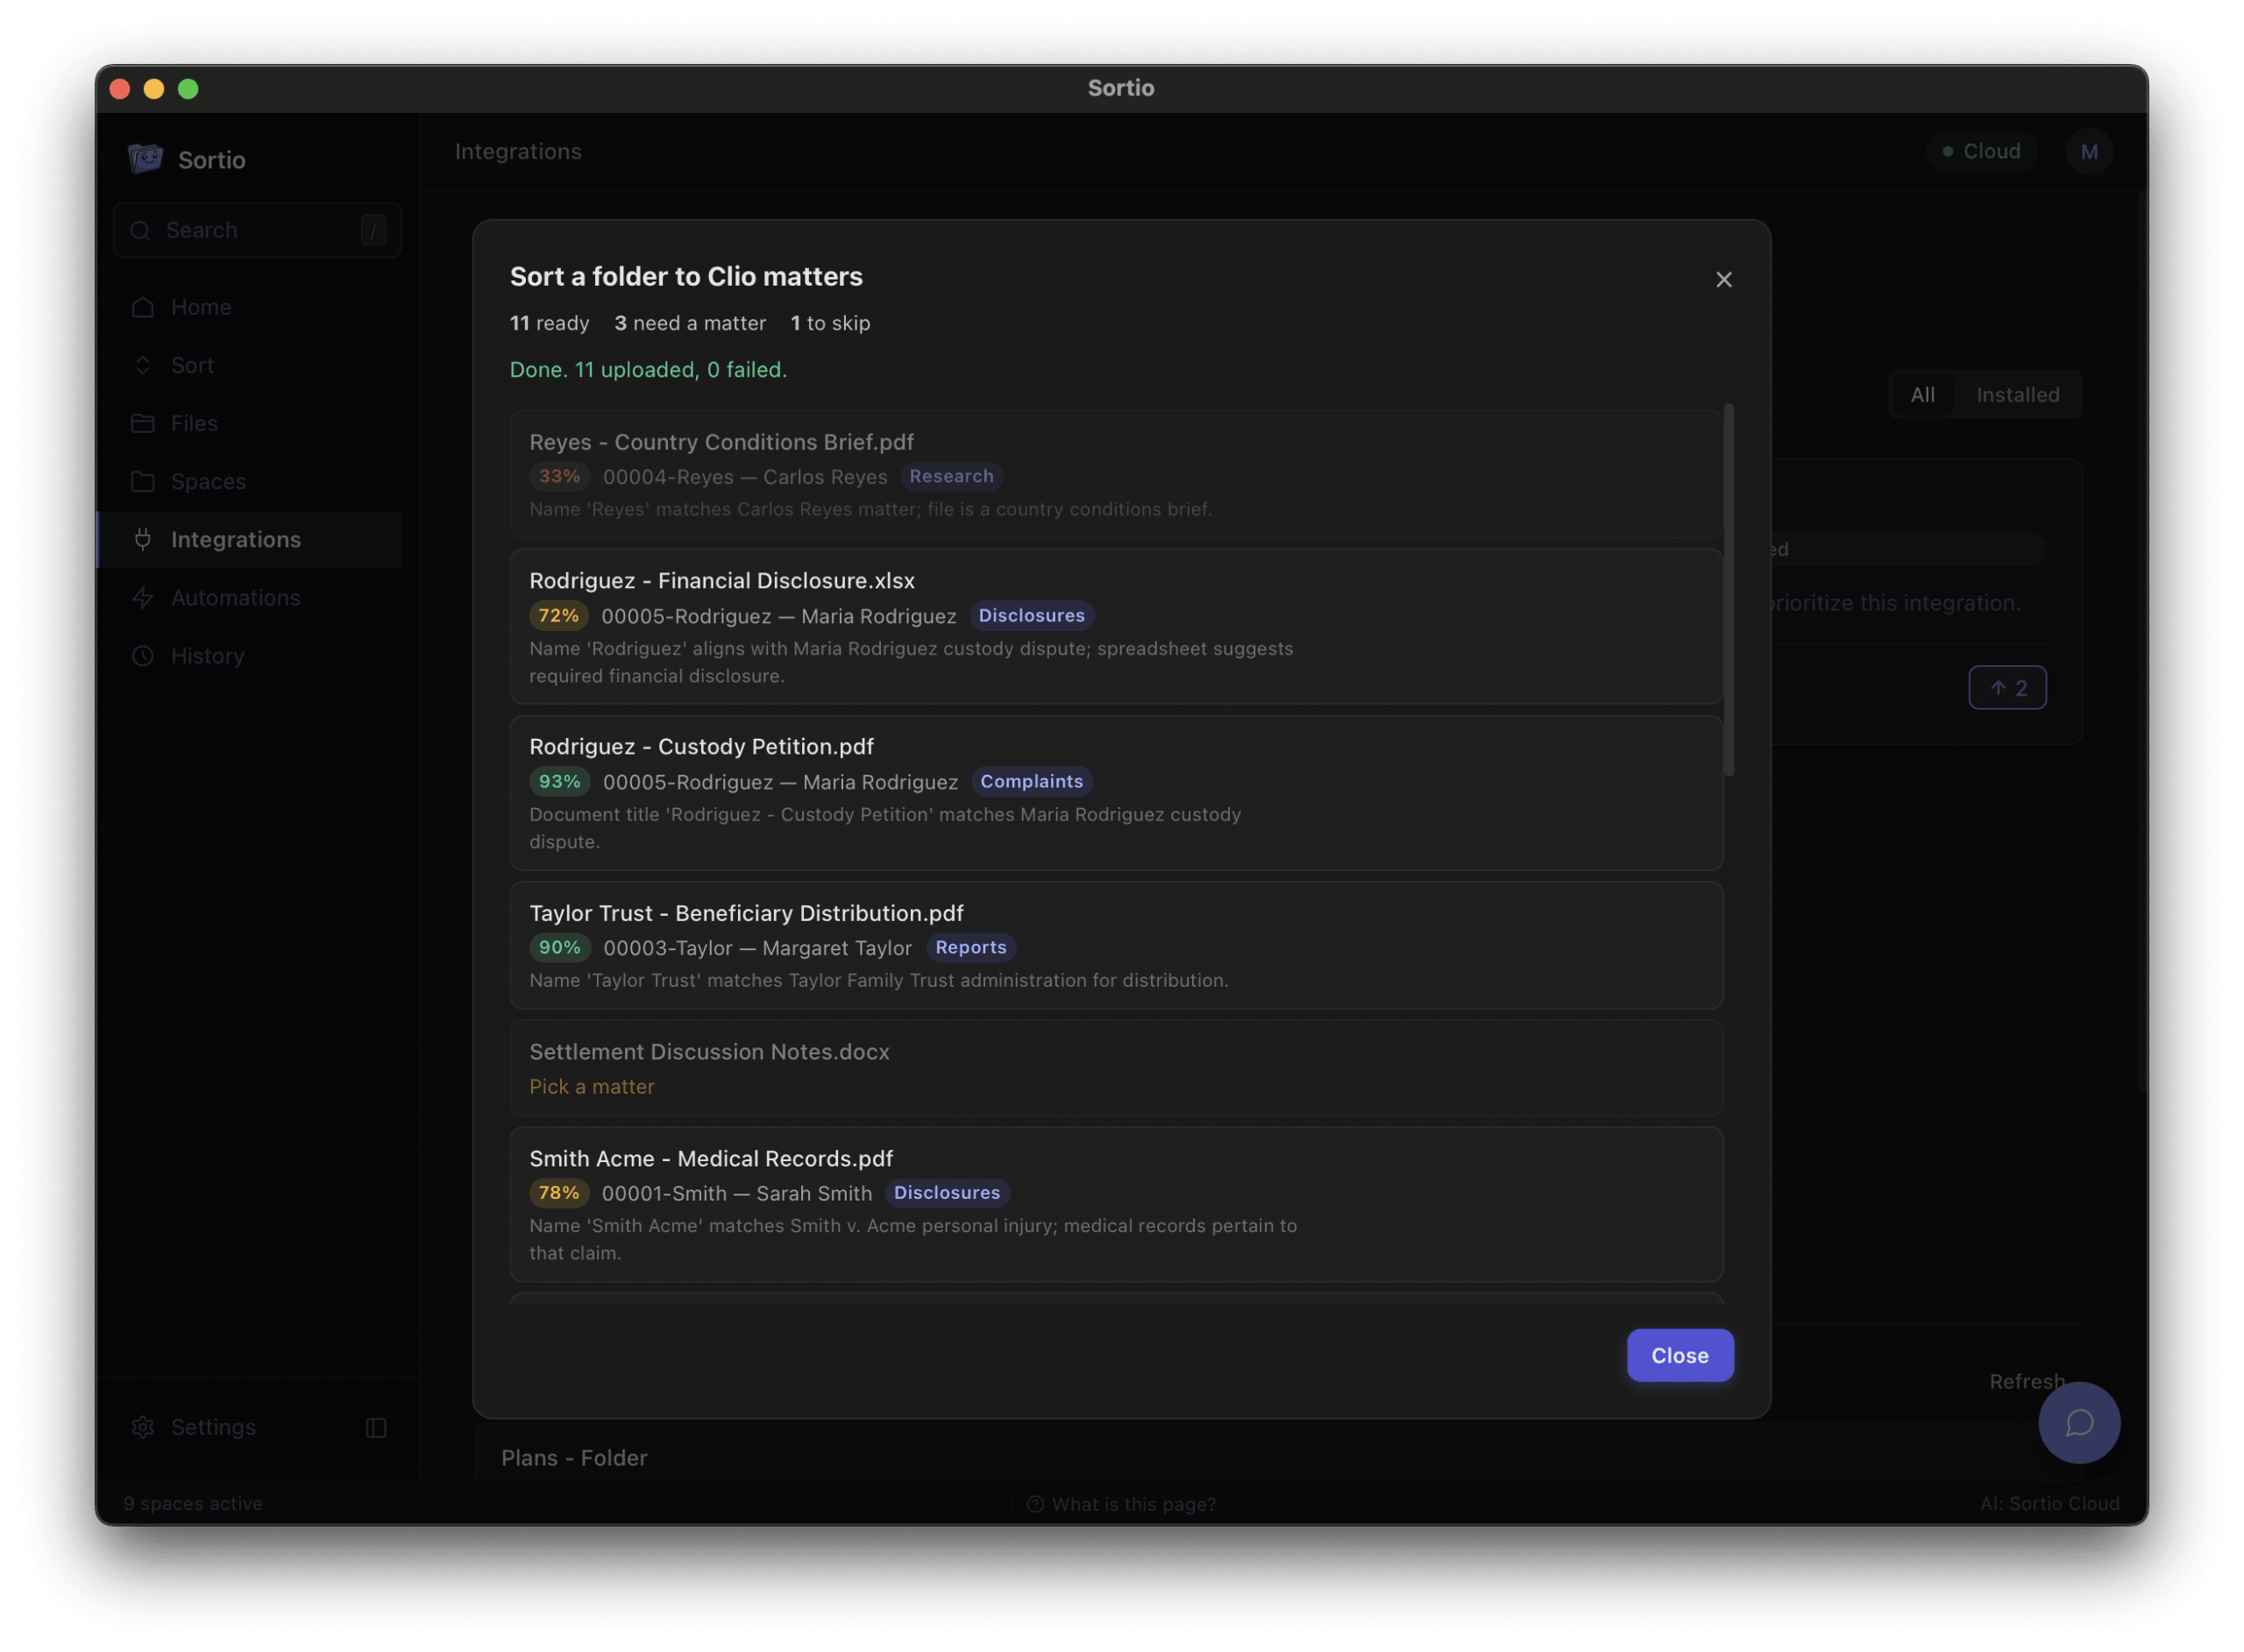This screenshot has height=1652, width=2244.
Task: Click the Sort arrows icon
Action: click(x=143, y=365)
